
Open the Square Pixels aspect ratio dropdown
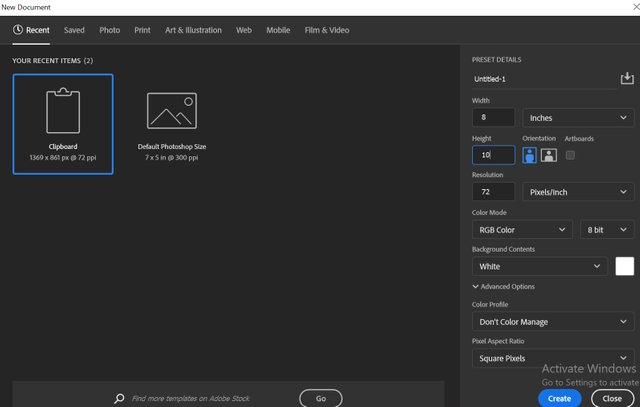[x=553, y=358]
